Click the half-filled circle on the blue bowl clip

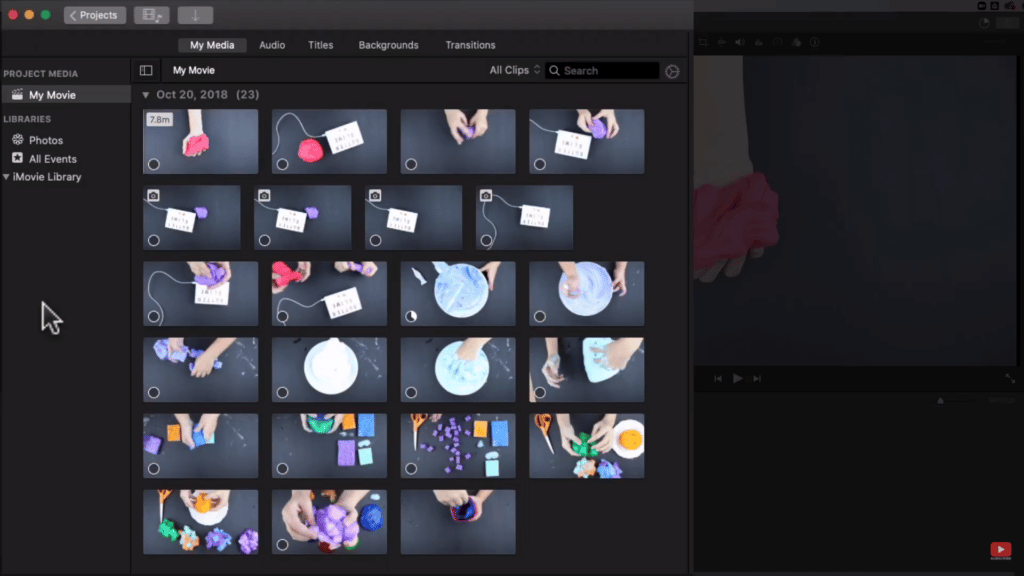tap(411, 316)
